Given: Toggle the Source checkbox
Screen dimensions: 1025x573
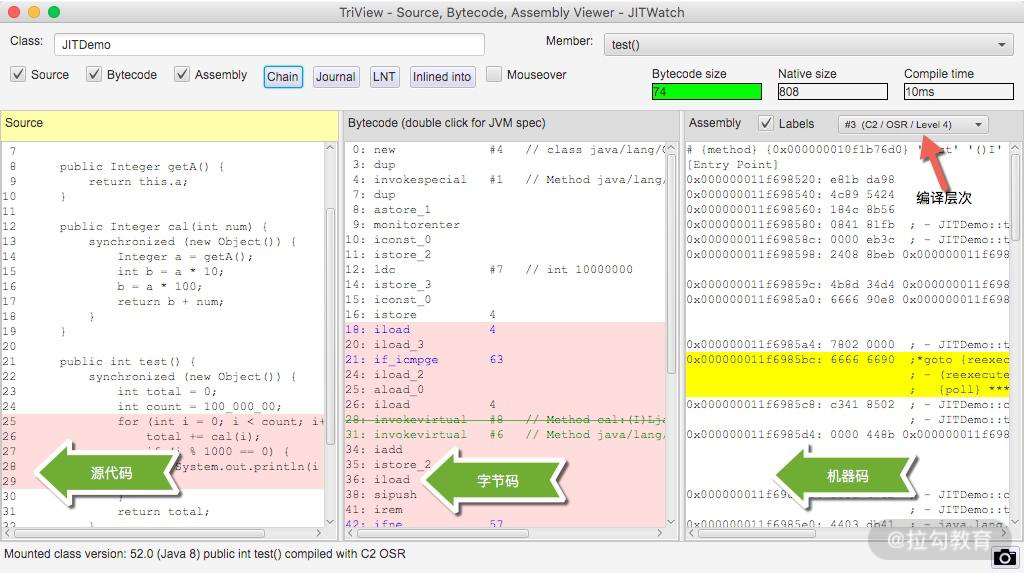Looking at the screenshot, I should click(x=18, y=75).
